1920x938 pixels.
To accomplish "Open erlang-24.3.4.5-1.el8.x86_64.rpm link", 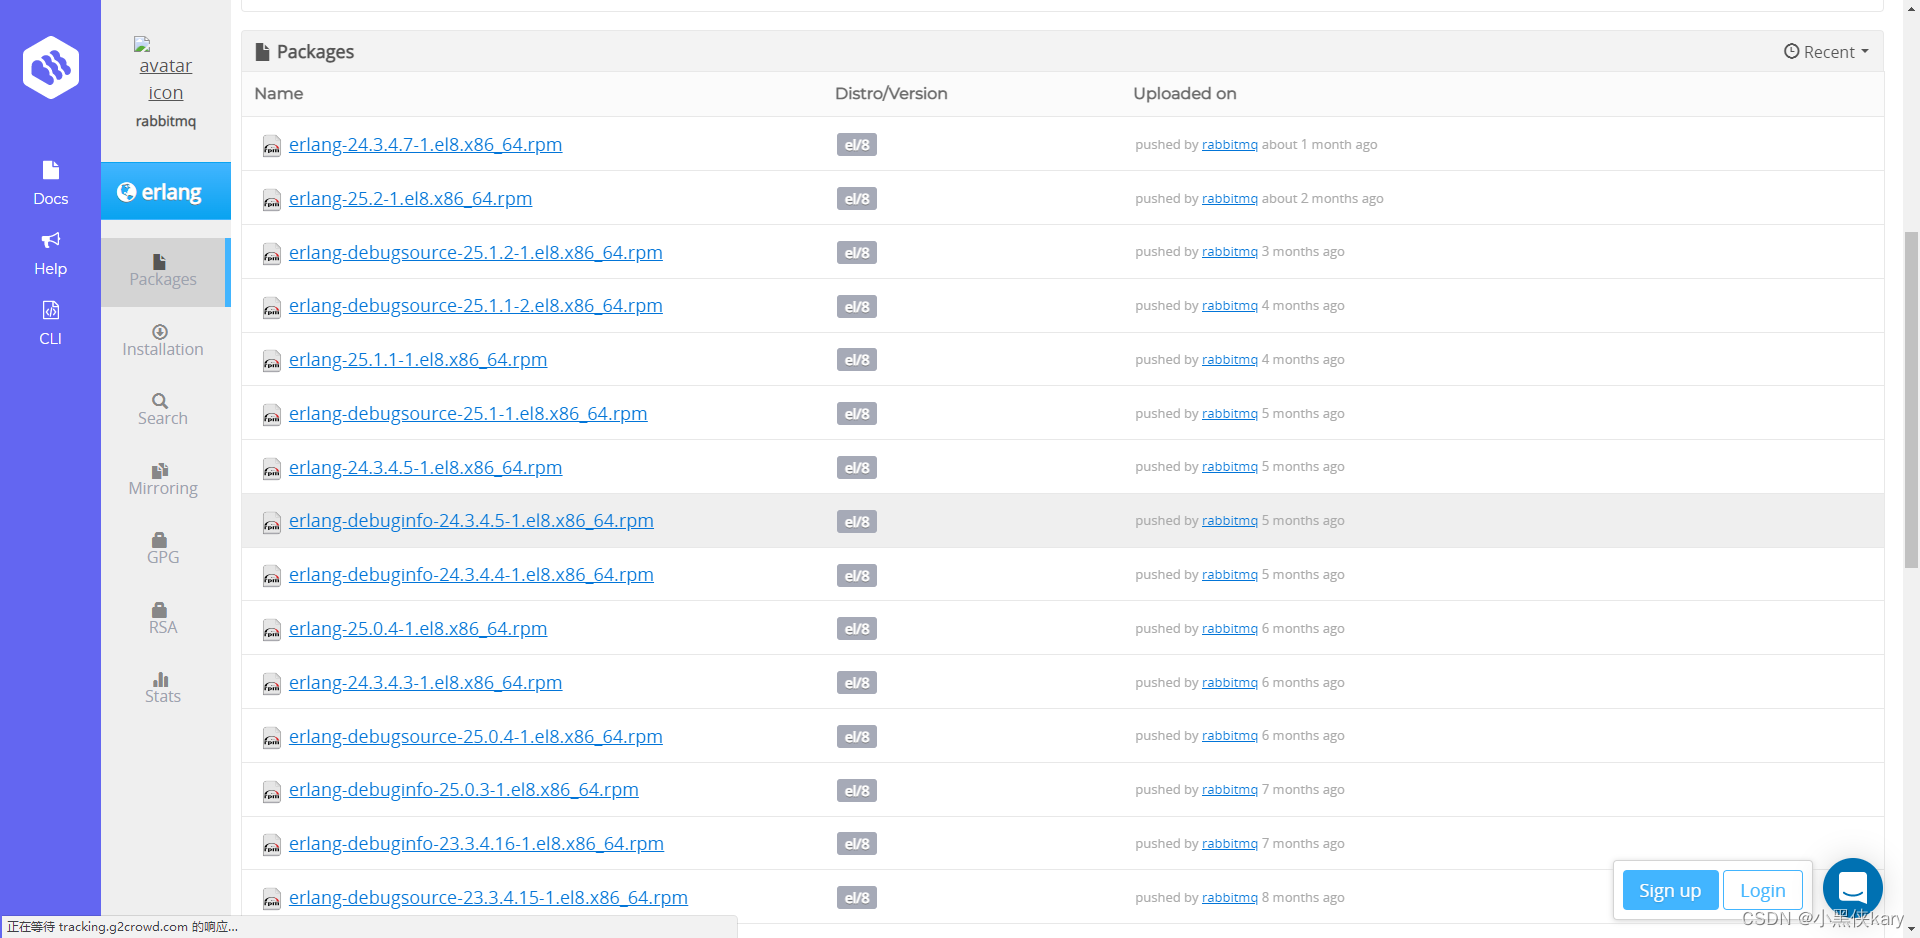I will 425,468.
